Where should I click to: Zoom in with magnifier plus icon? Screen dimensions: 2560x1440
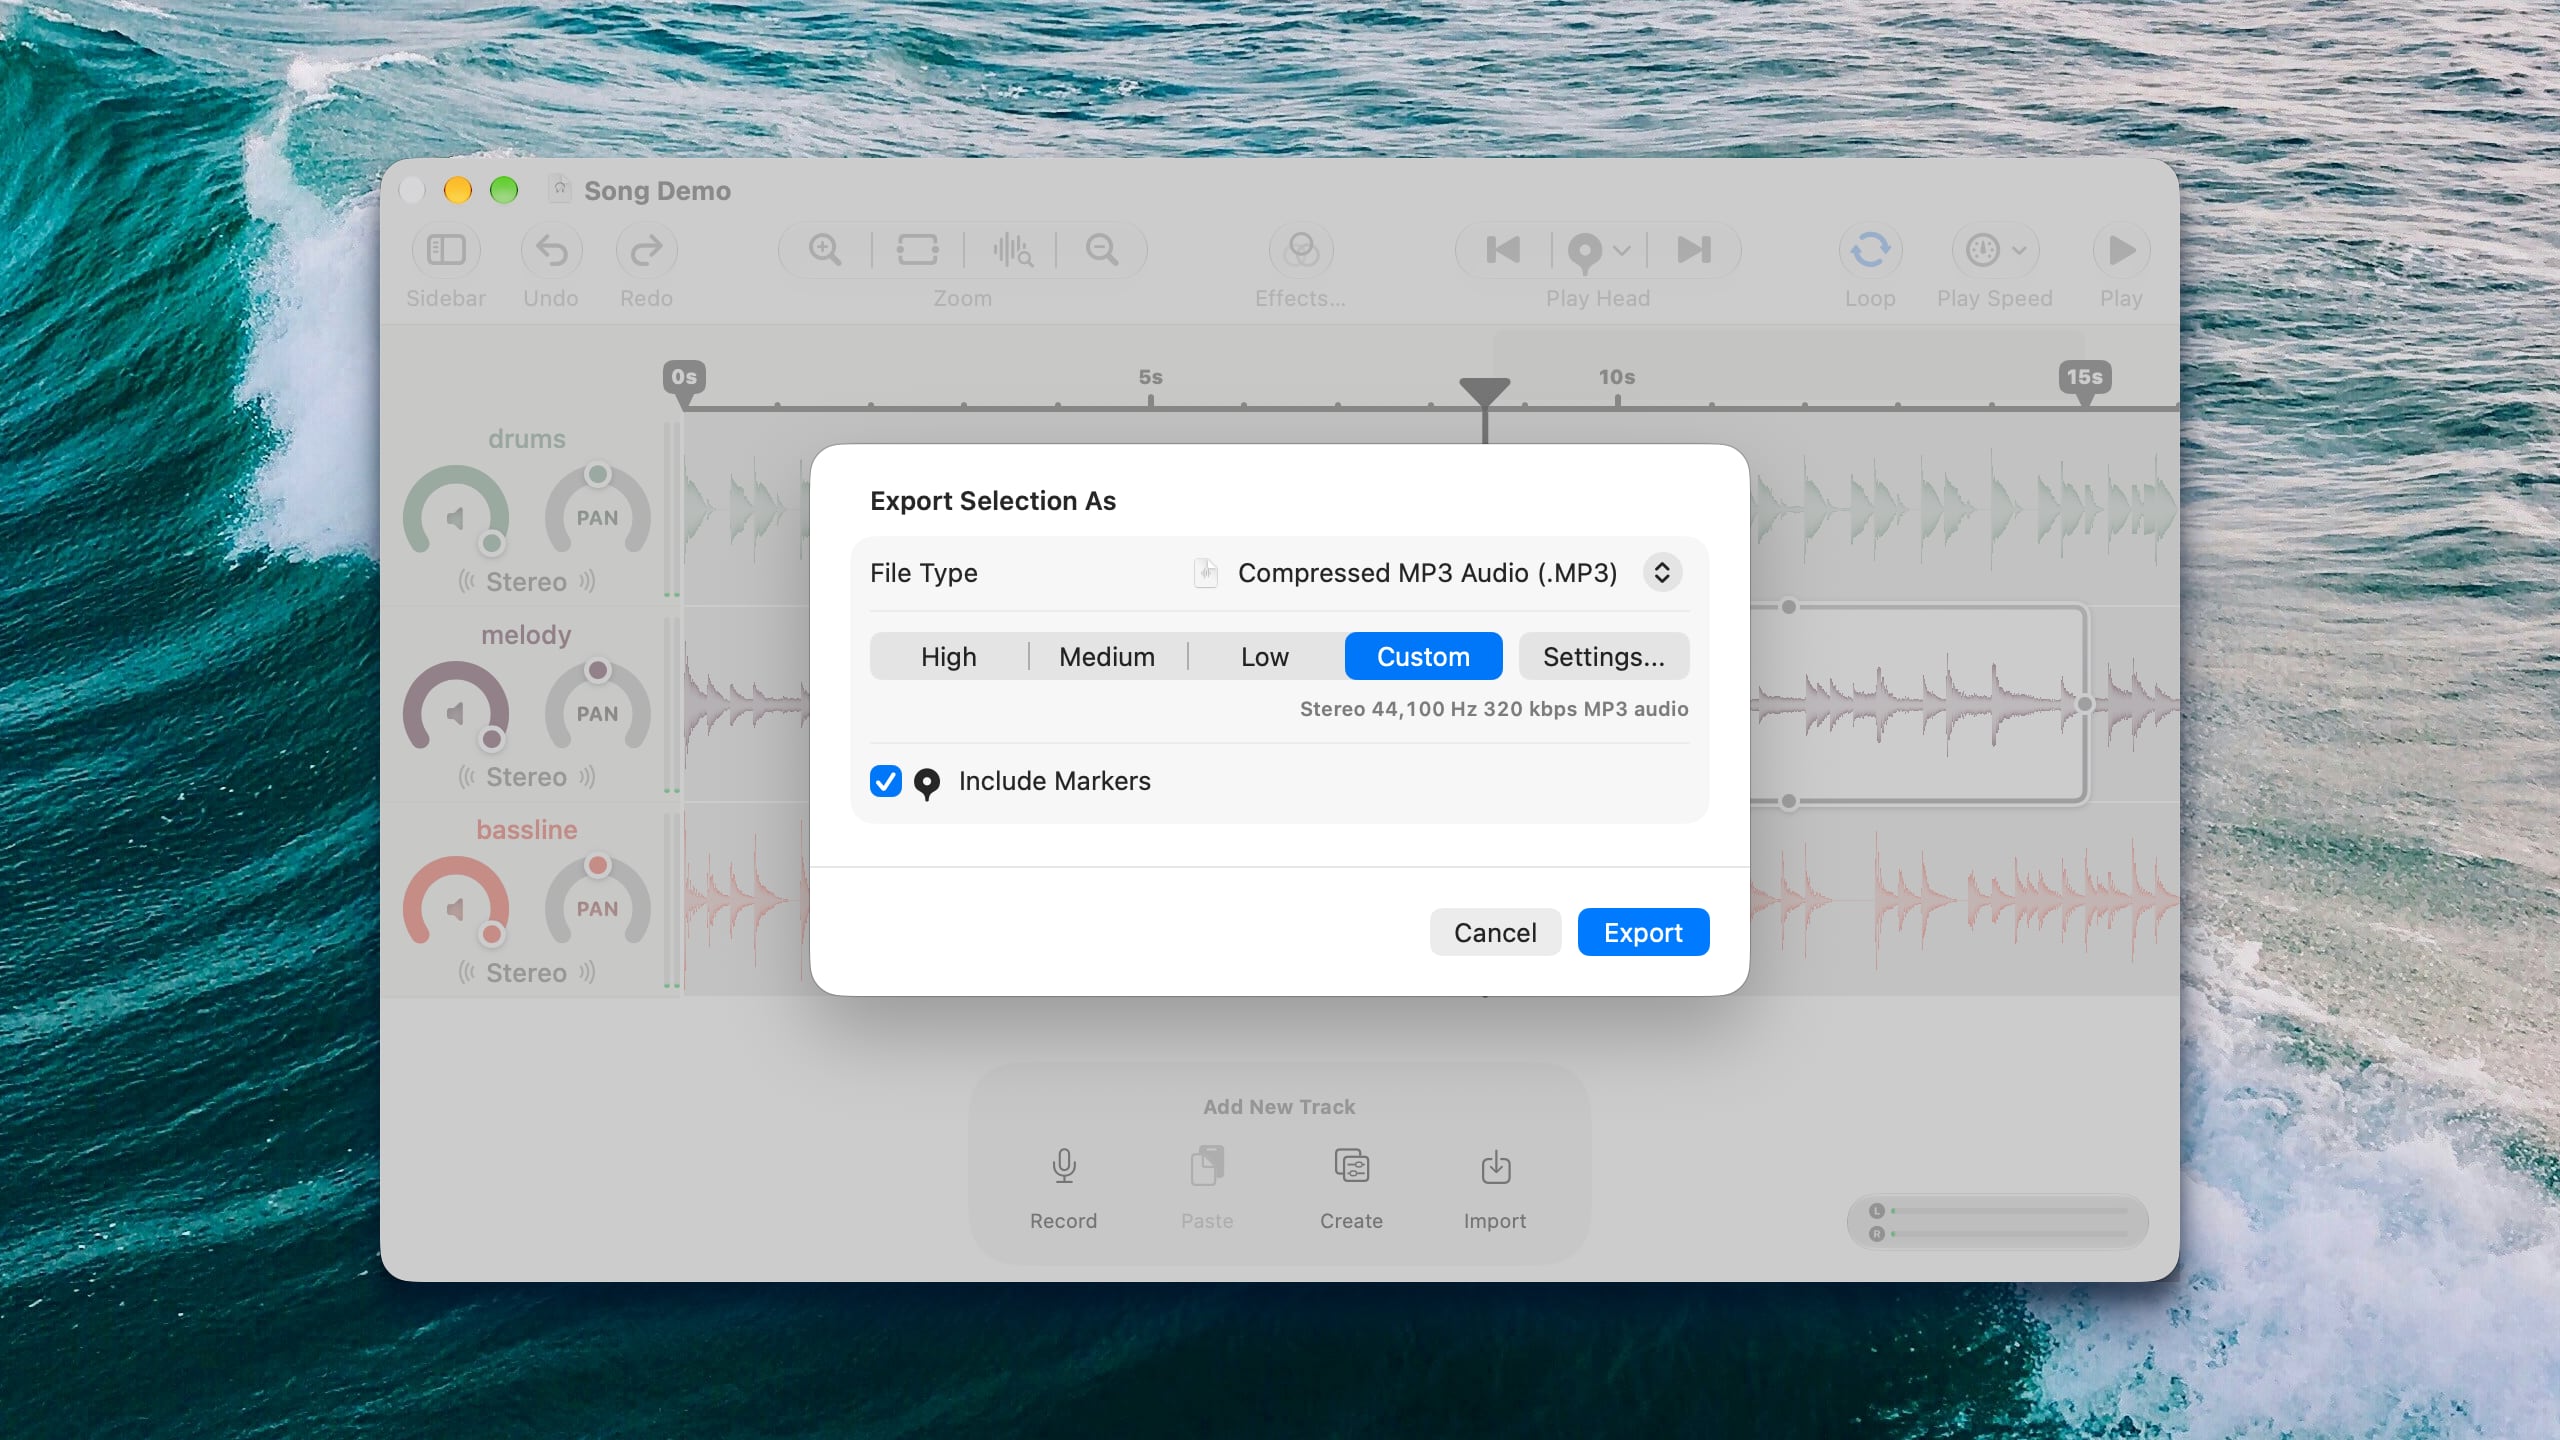pos(825,250)
